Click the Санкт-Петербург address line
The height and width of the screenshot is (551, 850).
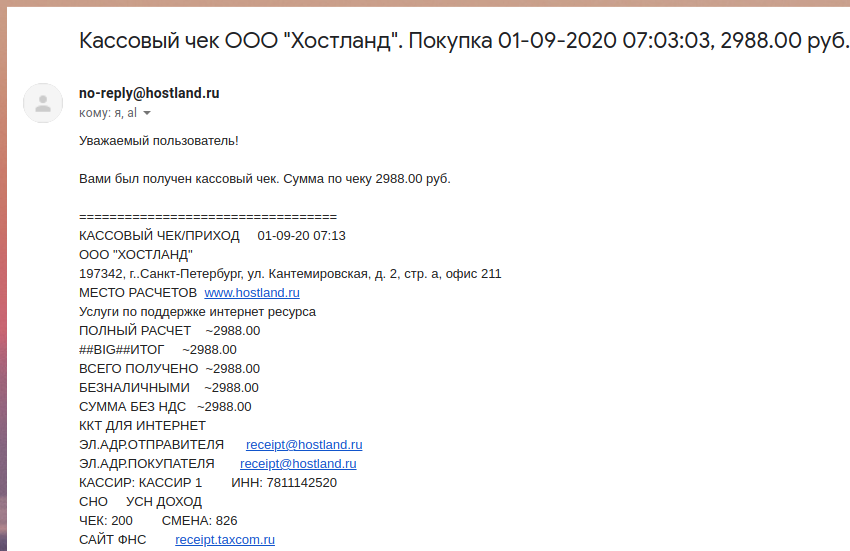(x=290, y=274)
